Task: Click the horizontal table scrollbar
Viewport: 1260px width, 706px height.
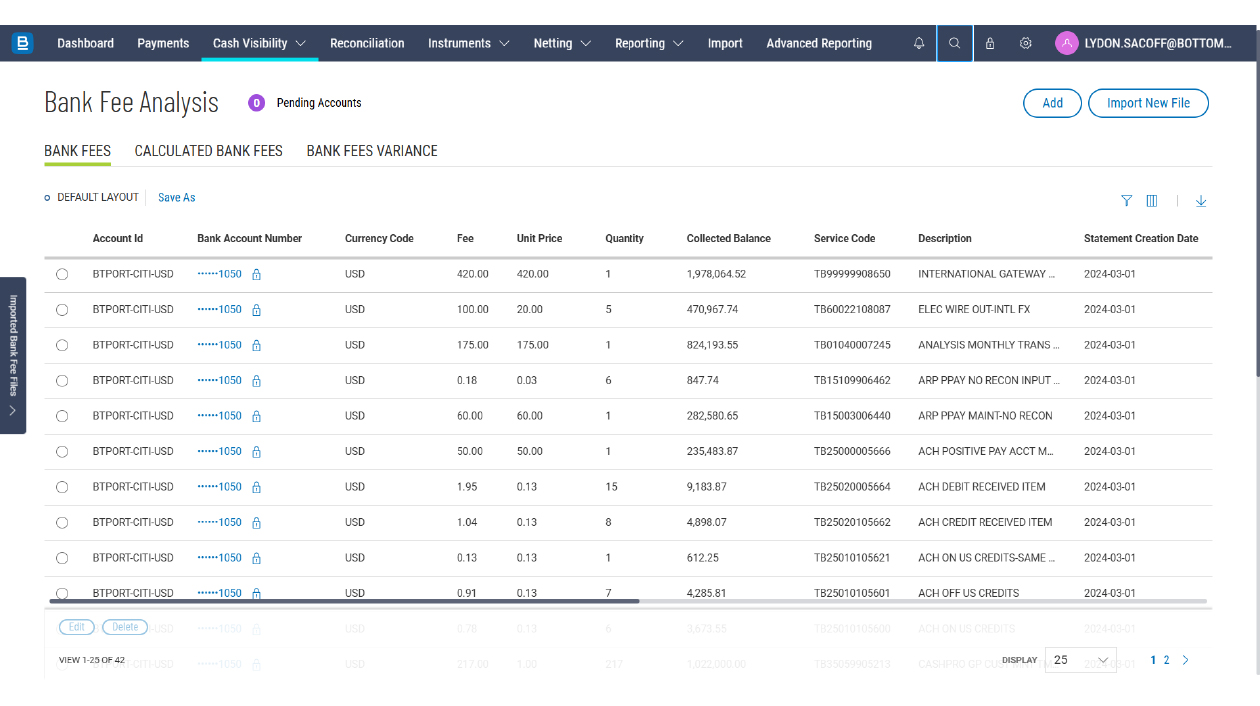Action: [x=344, y=601]
